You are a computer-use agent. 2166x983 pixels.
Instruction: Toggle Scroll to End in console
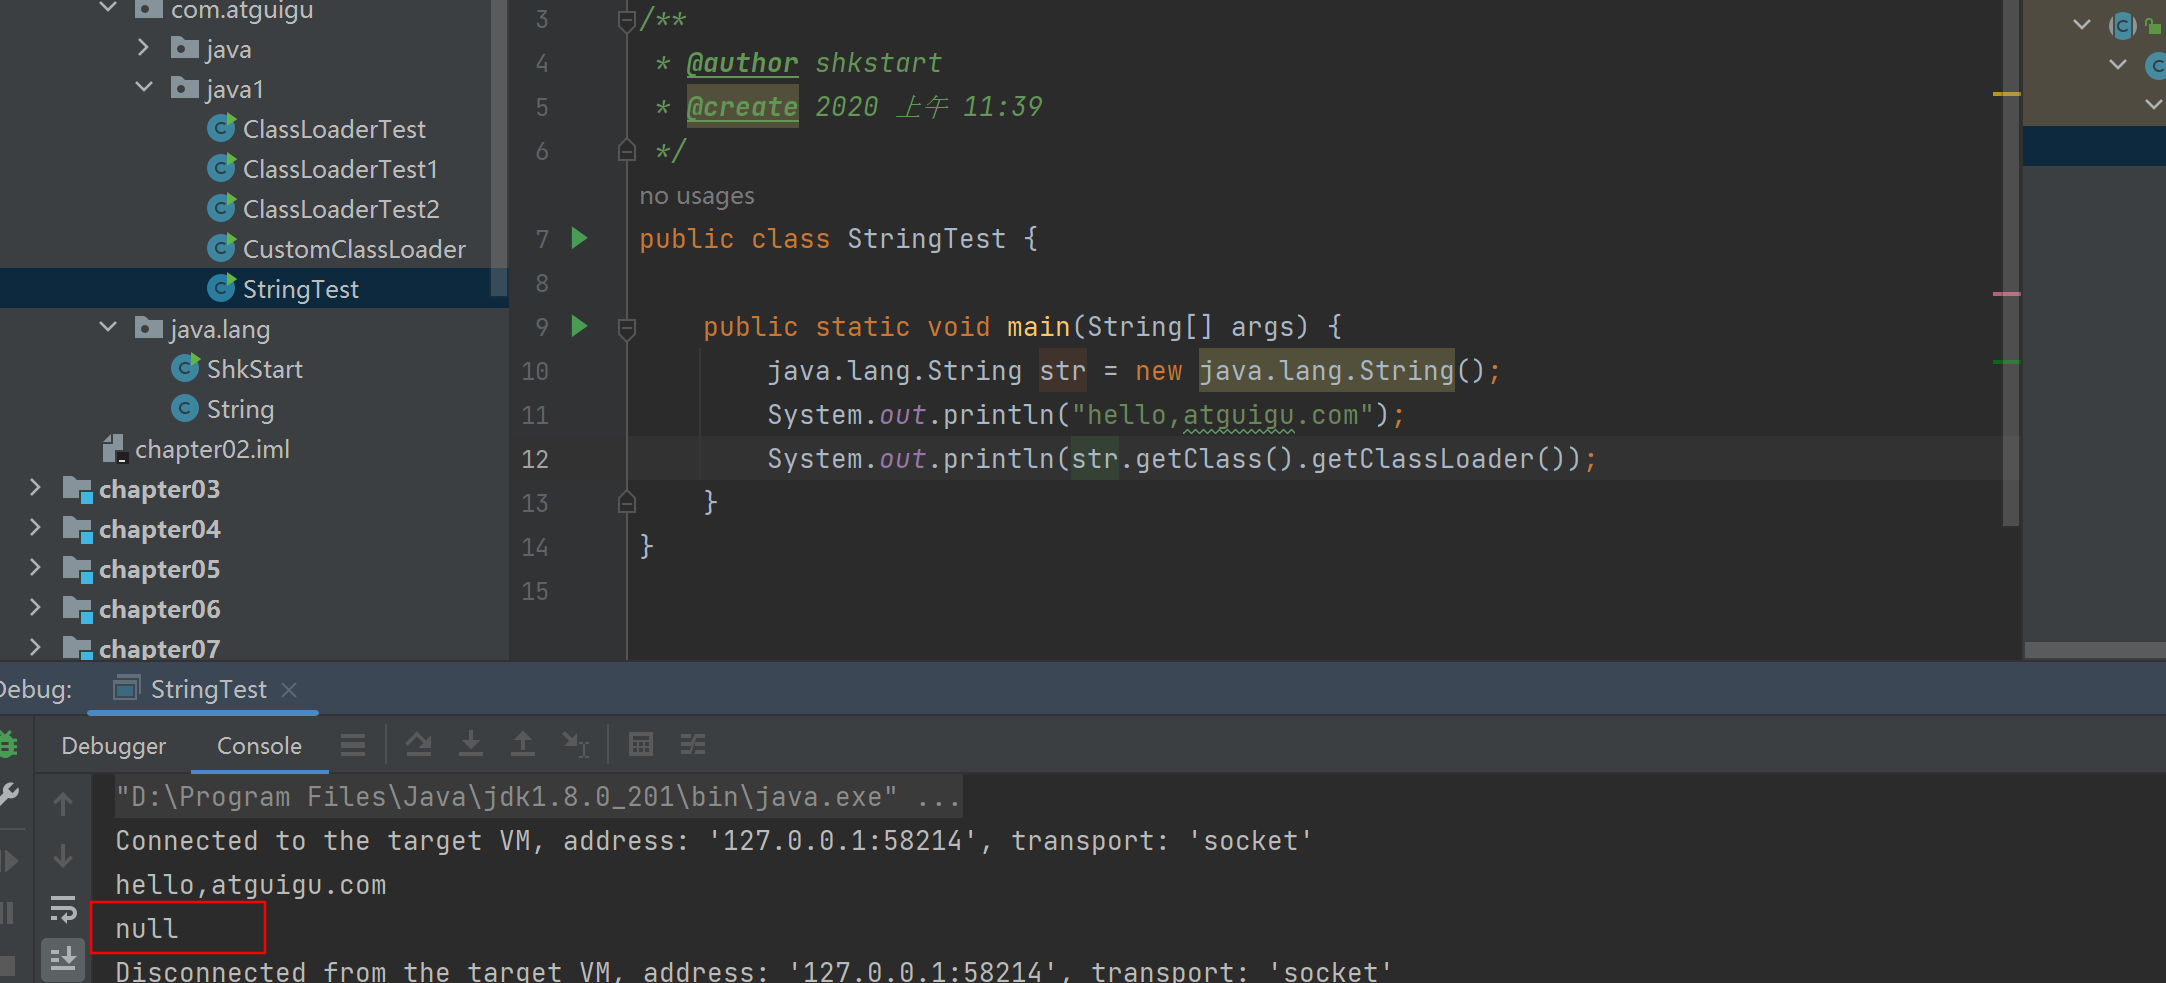click(63, 958)
